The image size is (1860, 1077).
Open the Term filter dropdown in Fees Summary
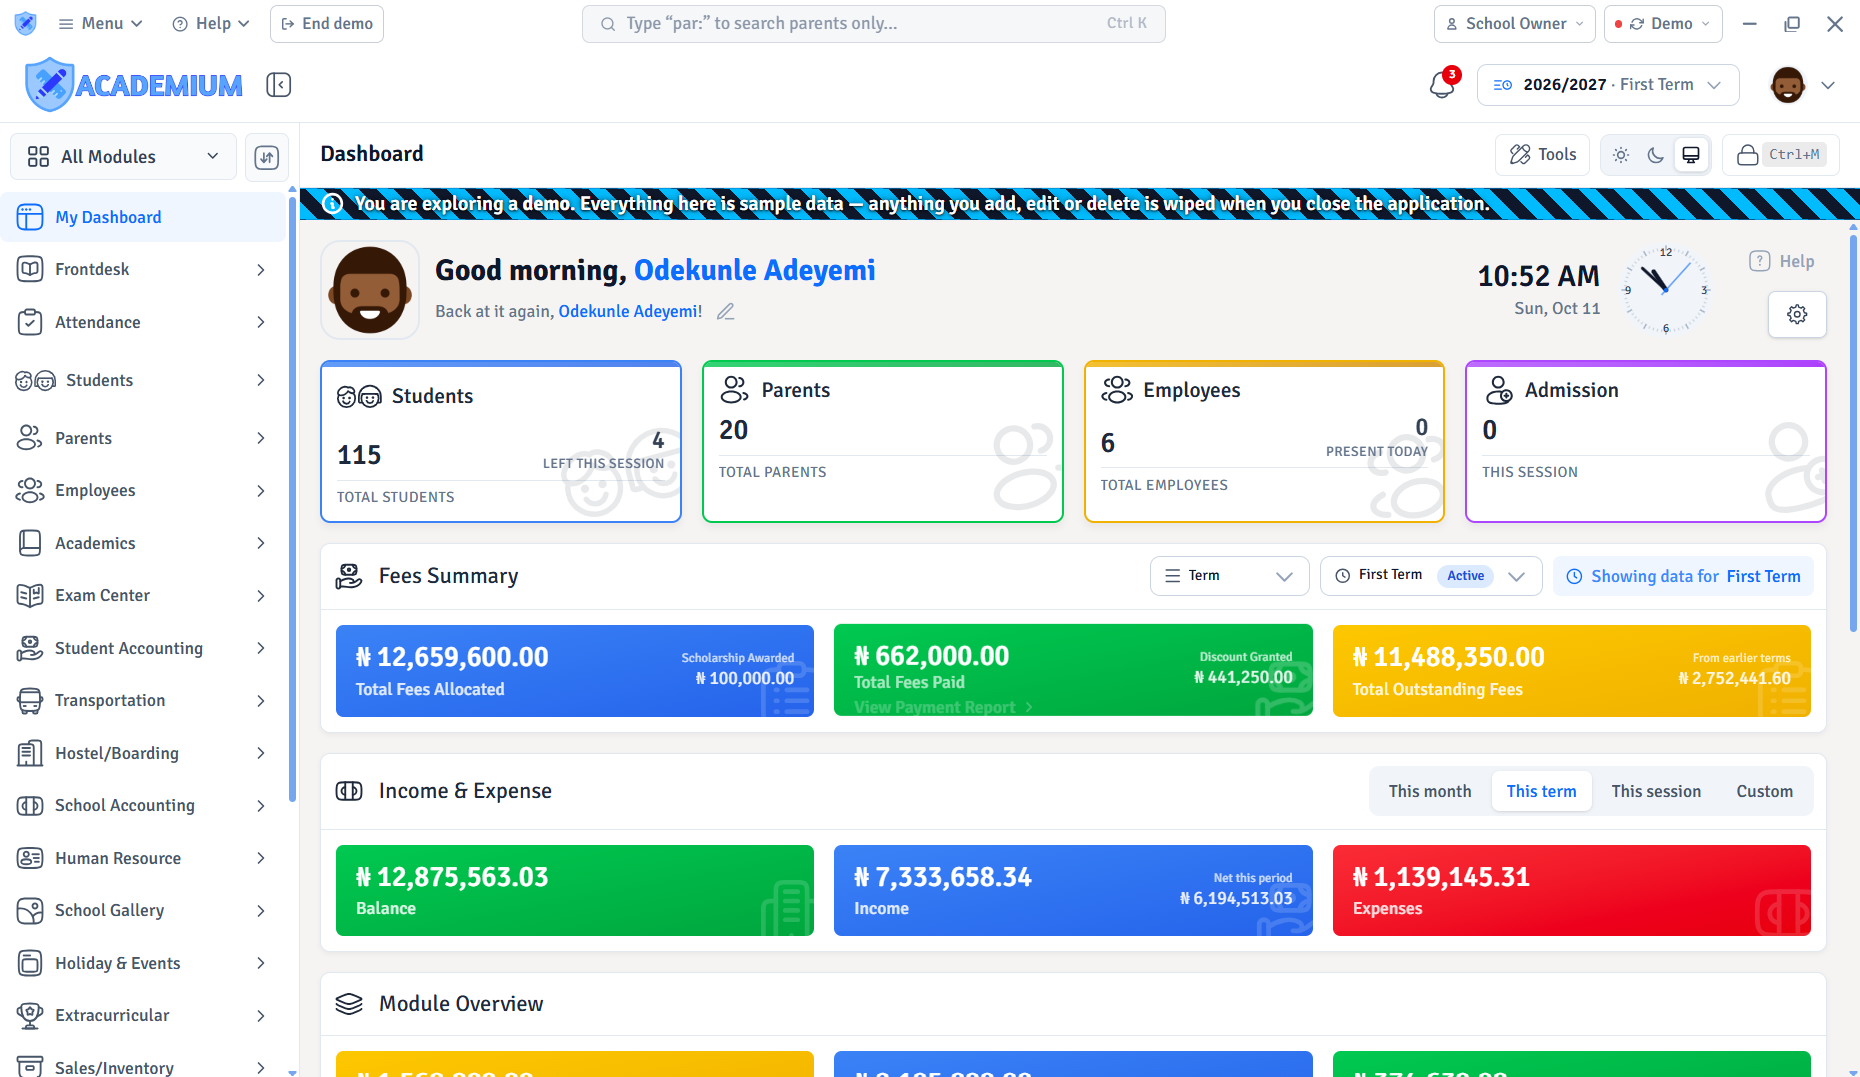[x=1229, y=576]
